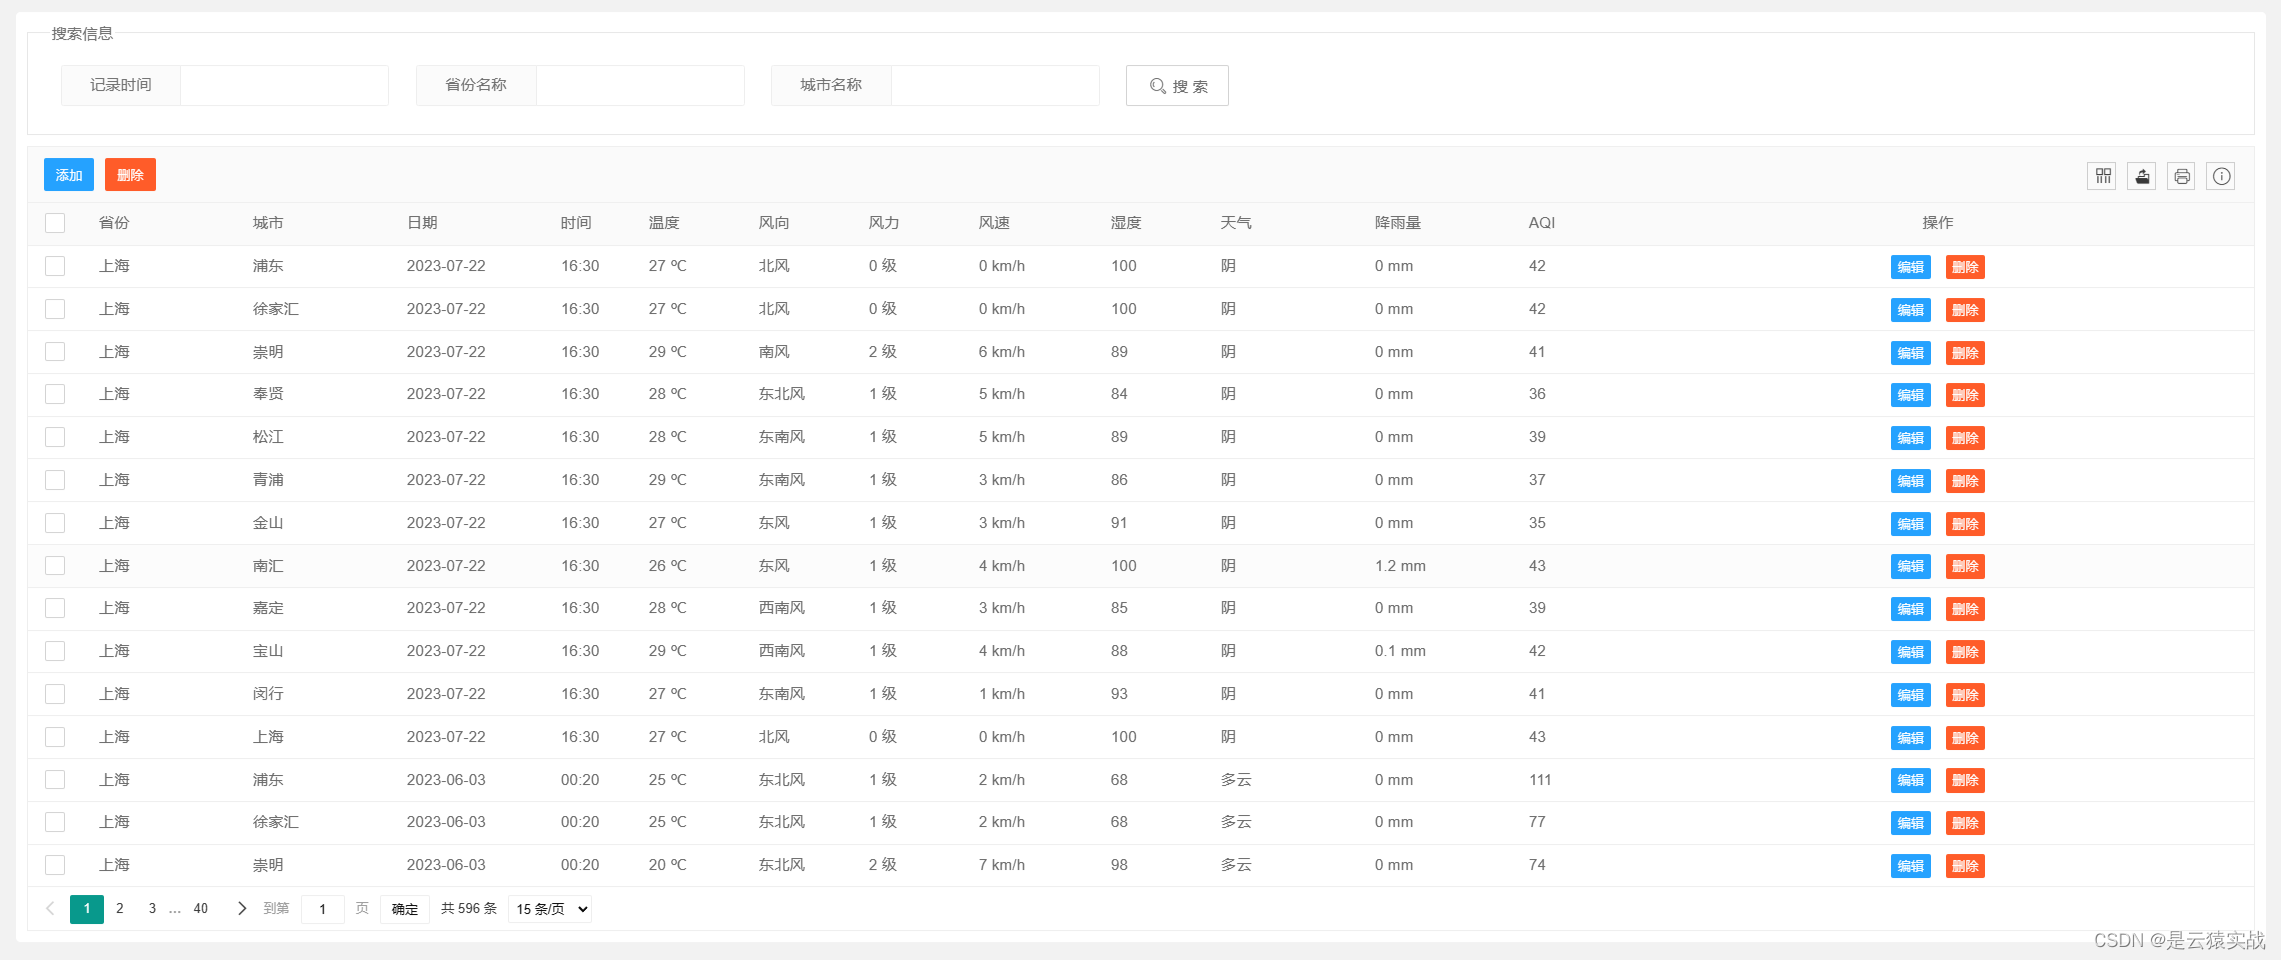Check the 奉贤 row checkbox
Image resolution: width=2281 pixels, height=960 pixels.
pos(55,394)
